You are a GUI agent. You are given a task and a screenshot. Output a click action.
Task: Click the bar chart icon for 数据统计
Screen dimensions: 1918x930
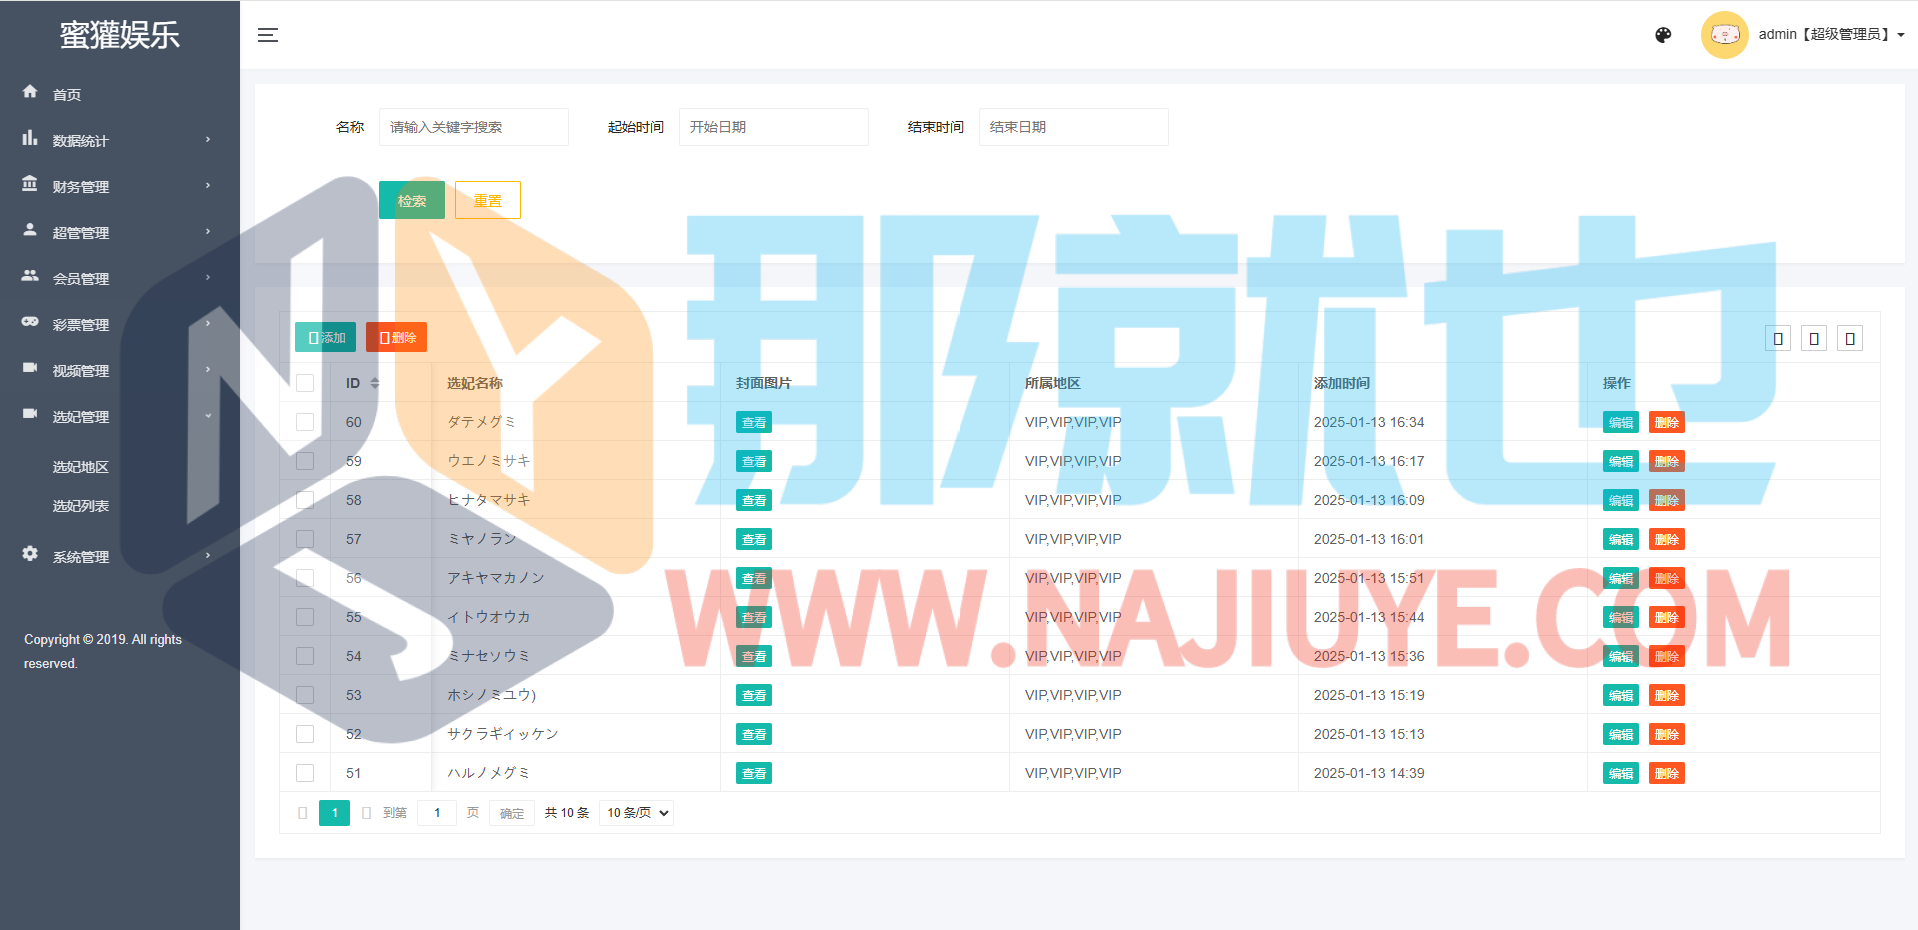pyautogui.click(x=30, y=138)
